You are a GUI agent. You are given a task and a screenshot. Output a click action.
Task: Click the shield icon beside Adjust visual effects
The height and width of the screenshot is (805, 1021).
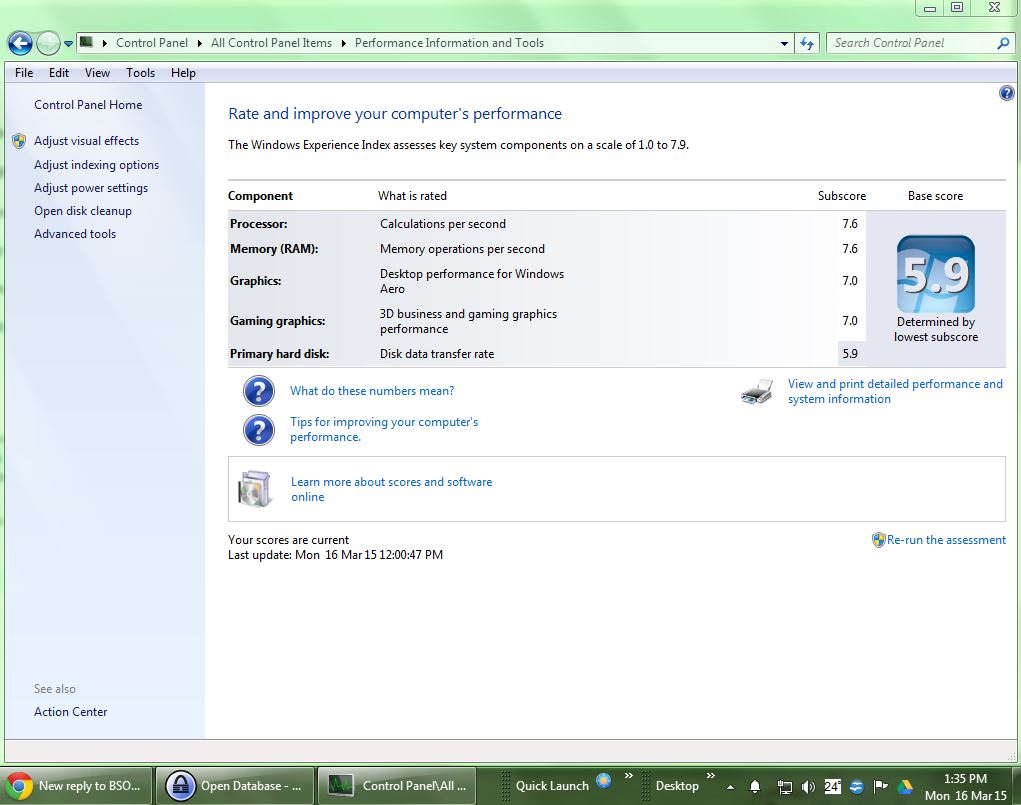[x=20, y=141]
